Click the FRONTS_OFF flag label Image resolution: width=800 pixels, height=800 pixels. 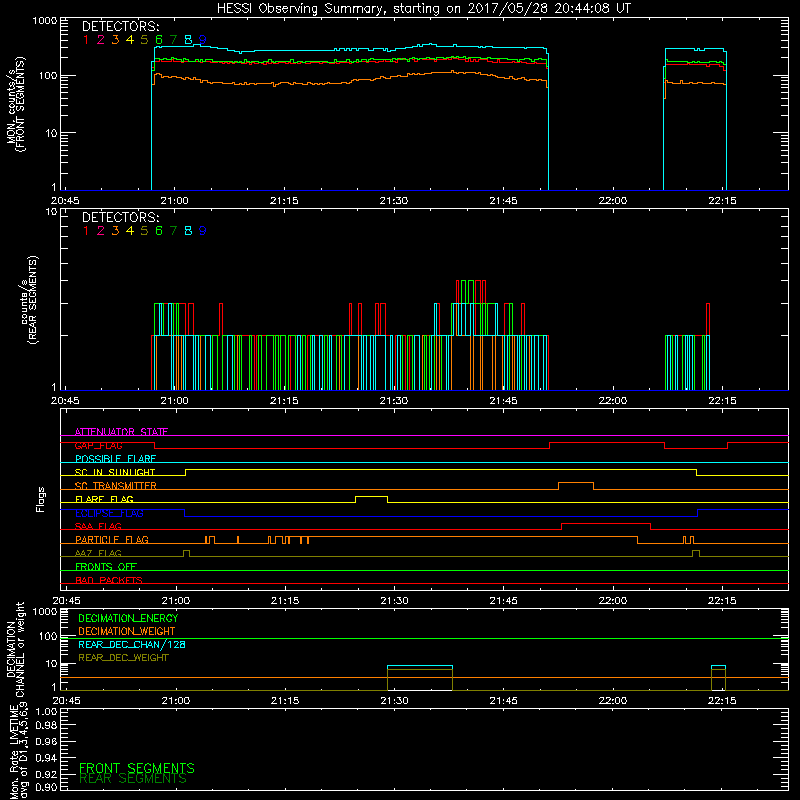106,567
